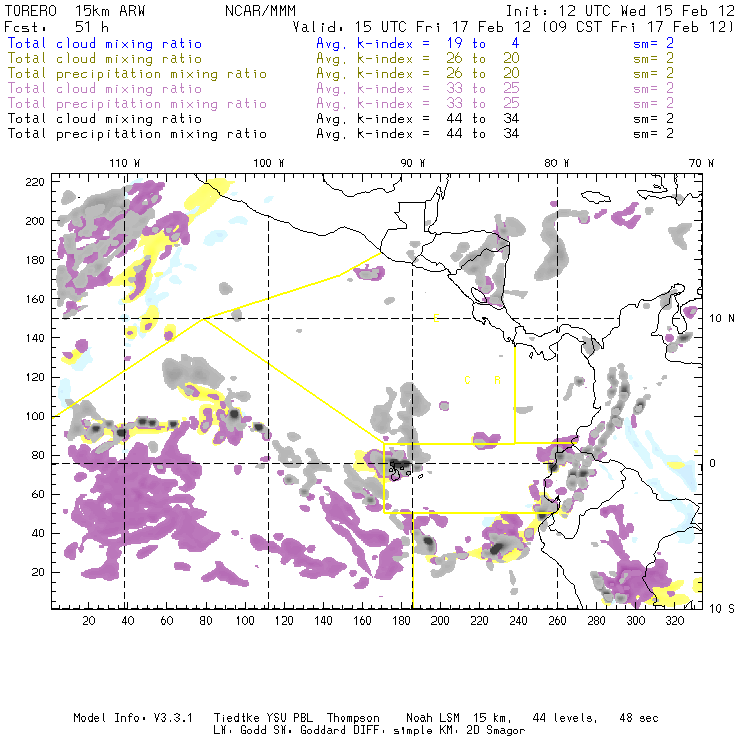Click the "100 W" longitude label
Viewport: 740px width, 740px height.
pos(269,163)
